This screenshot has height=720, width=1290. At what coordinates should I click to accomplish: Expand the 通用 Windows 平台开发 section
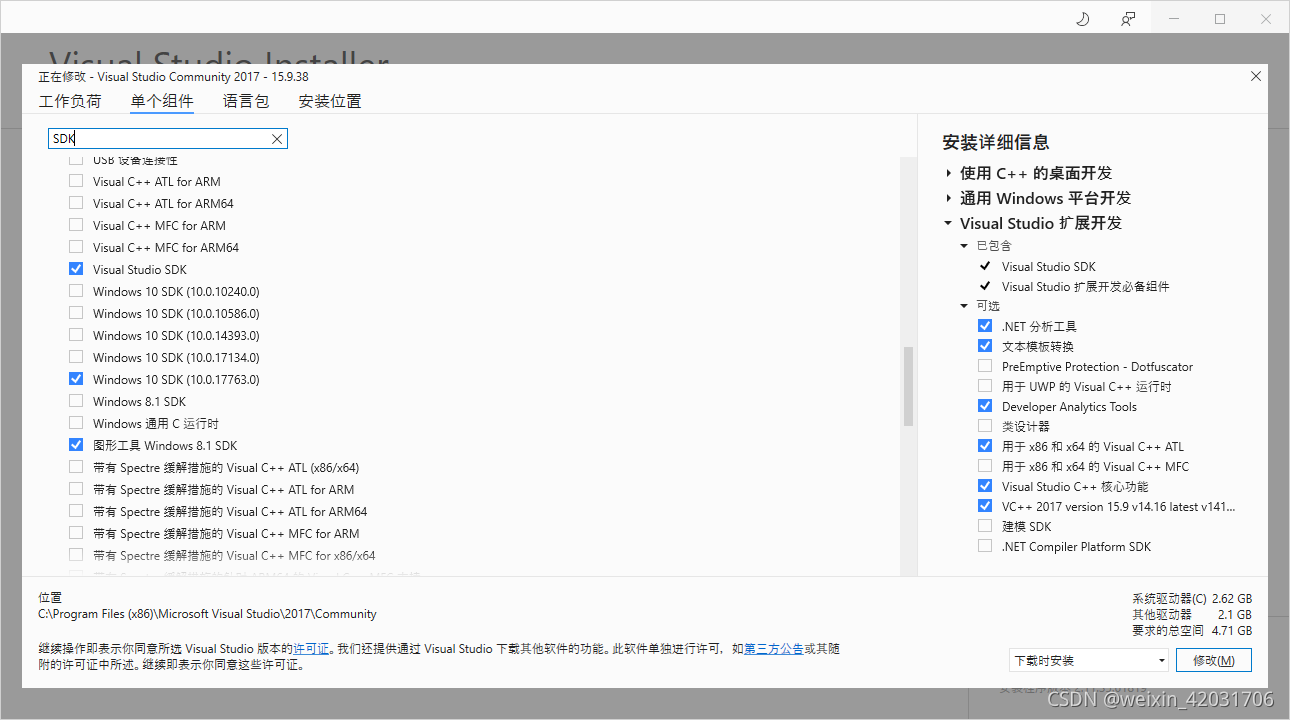(x=949, y=198)
